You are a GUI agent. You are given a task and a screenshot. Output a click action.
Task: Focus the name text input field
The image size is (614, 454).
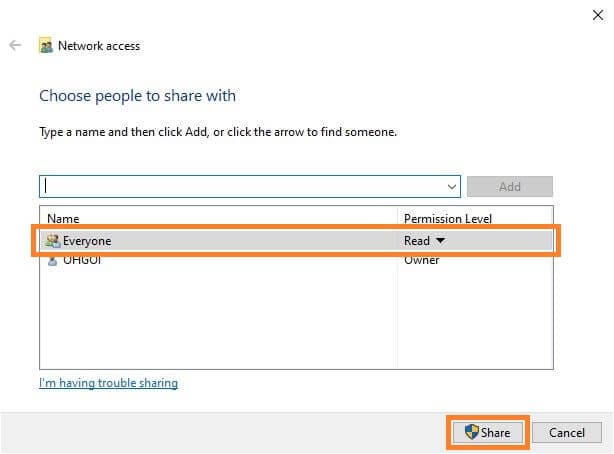coord(240,187)
